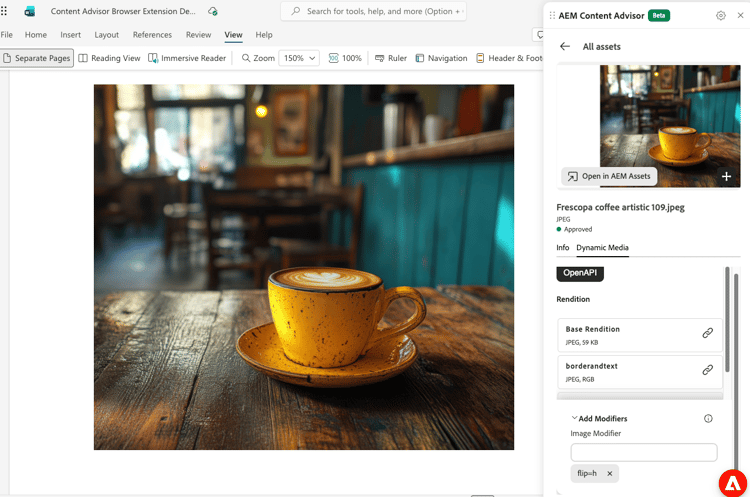Copy link for Base Rendition
This screenshot has width=750, height=497.
click(x=707, y=333)
